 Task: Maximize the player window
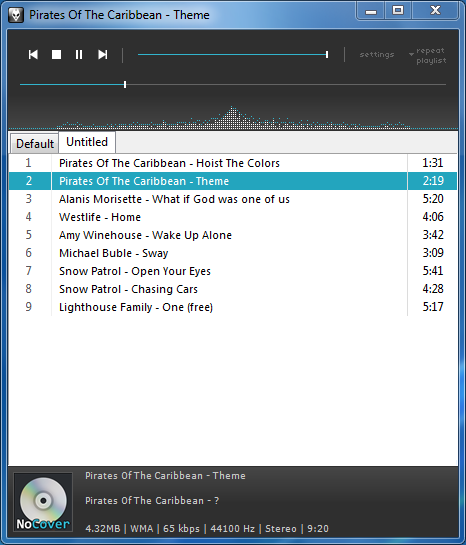tap(398, 11)
